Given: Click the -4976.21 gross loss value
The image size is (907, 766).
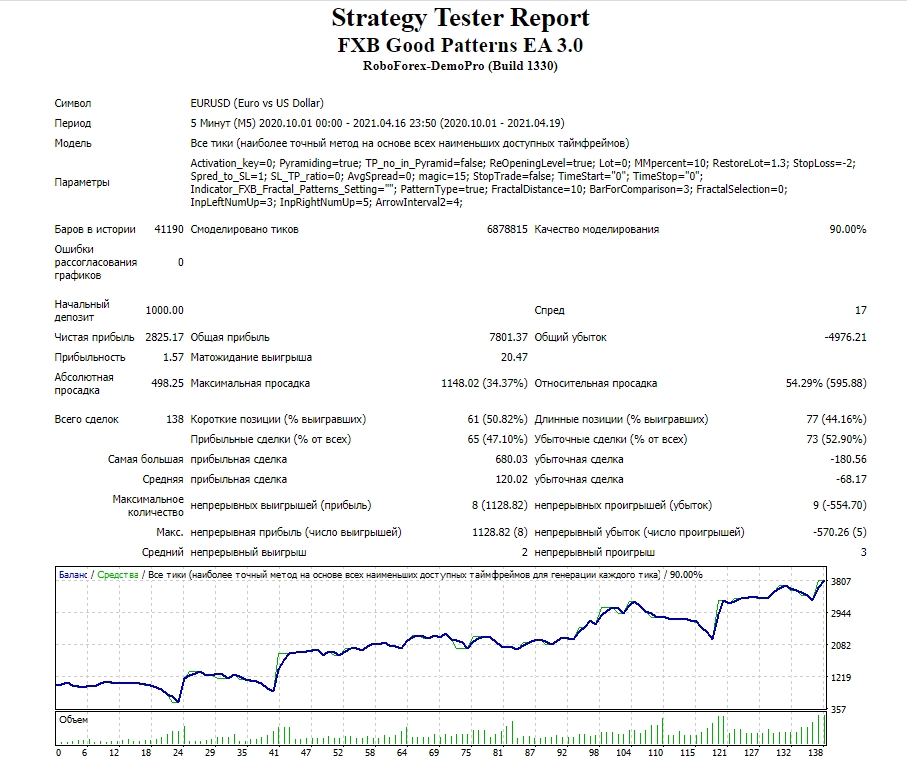Looking at the screenshot, I should (845, 337).
